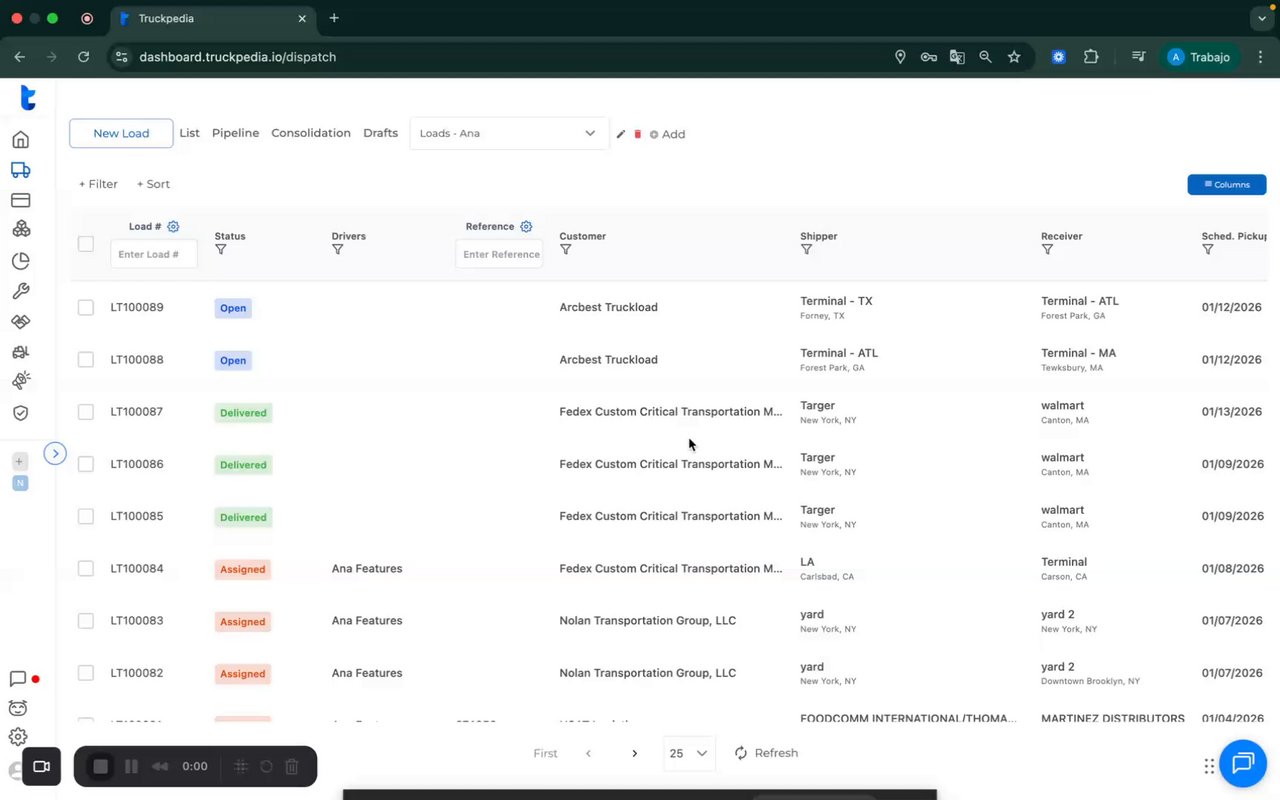Edit the Loads - Ana view with pencil icon
Image resolution: width=1280 pixels, height=800 pixels.
621,134
